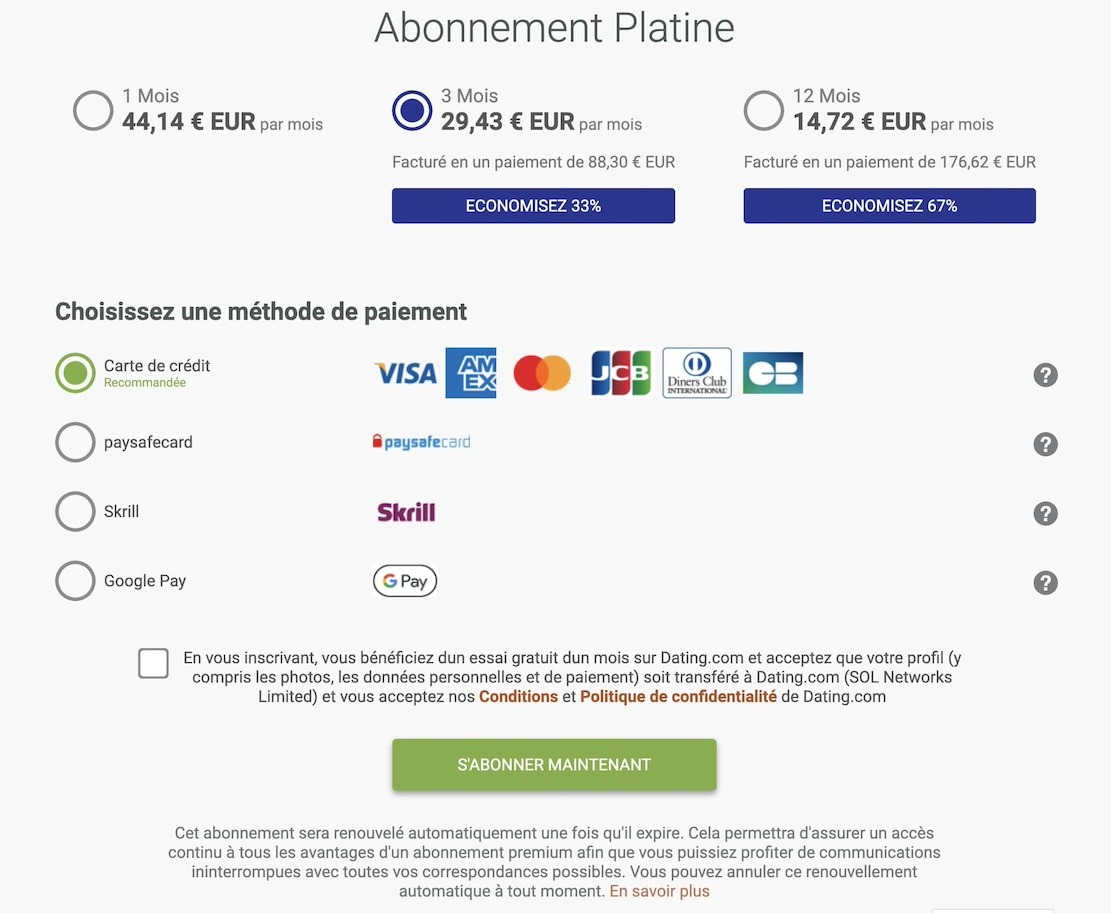Choose paysafecard as payment method
Image resolution: width=1111 pixels, height=913 pixels.
(75, 442)
